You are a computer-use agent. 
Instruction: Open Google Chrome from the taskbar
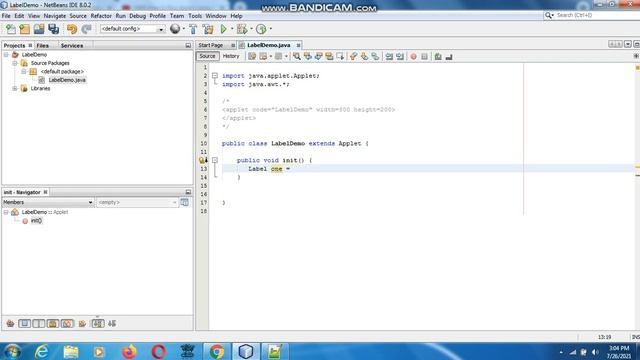(217, 351)
